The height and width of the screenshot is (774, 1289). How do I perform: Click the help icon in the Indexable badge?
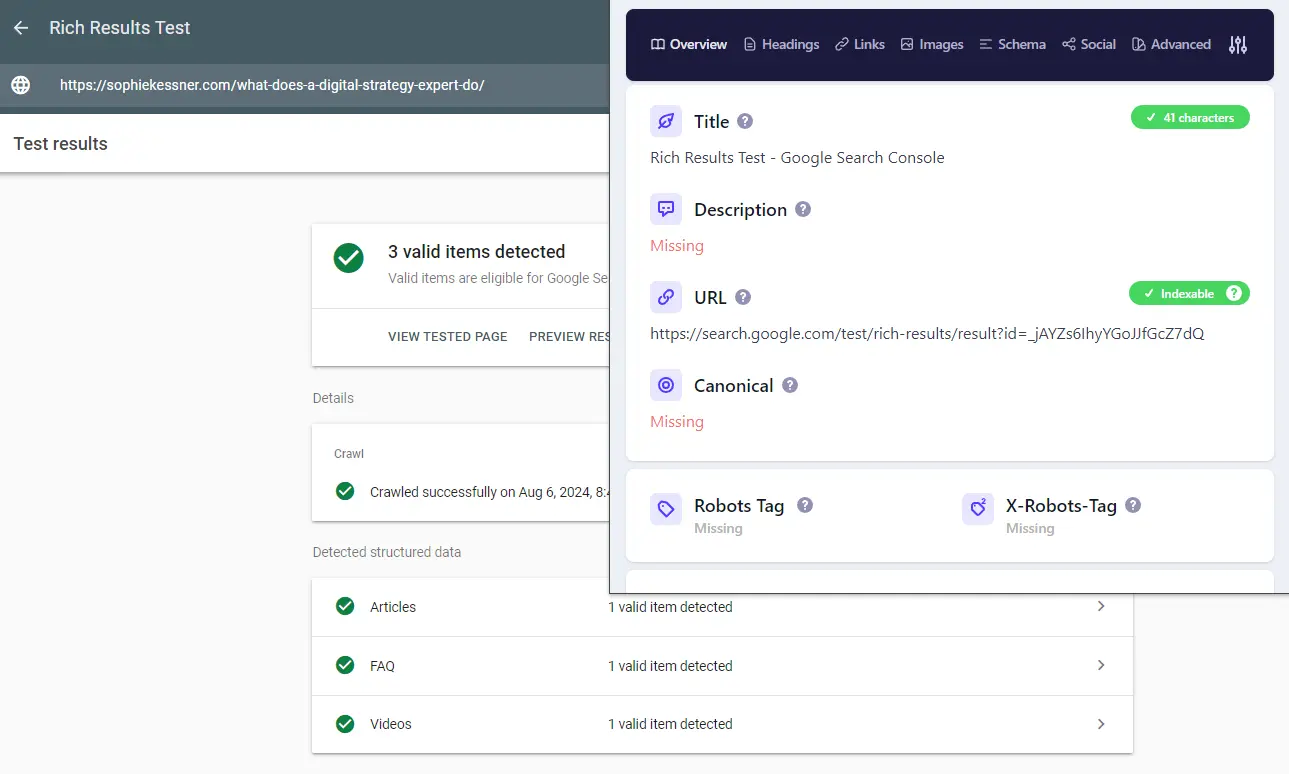point(1234,293)
